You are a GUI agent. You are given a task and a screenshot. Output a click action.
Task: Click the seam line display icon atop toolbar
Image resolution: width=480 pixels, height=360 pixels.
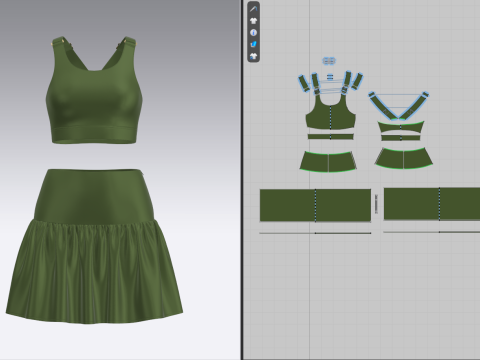point(254,9)
